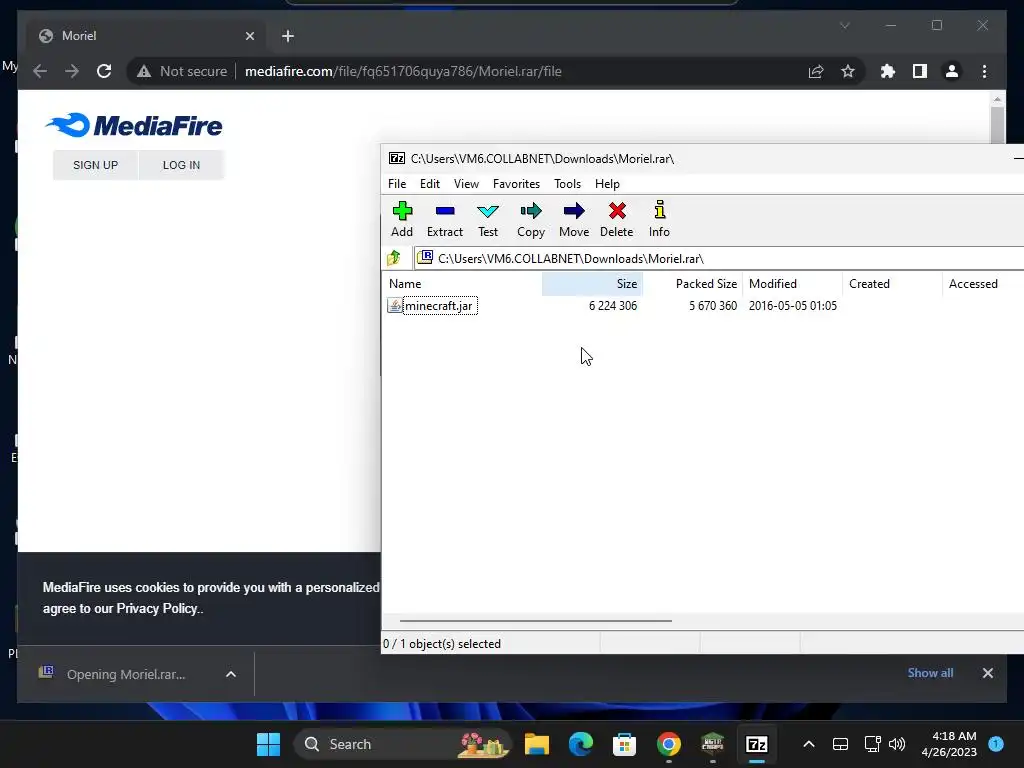The height and width of the screenshot is (768, 1024).
Task: Share this page via Chrome share icon
Action: [x=816, y=71]
